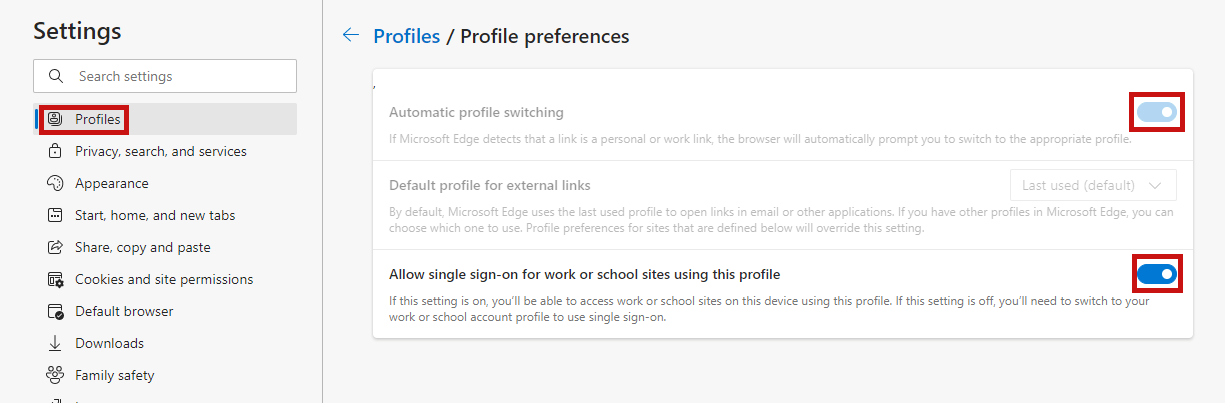Click the Downloads arrow icon
The height and width of the screenshot is (403, 1225).
(55, 344)
